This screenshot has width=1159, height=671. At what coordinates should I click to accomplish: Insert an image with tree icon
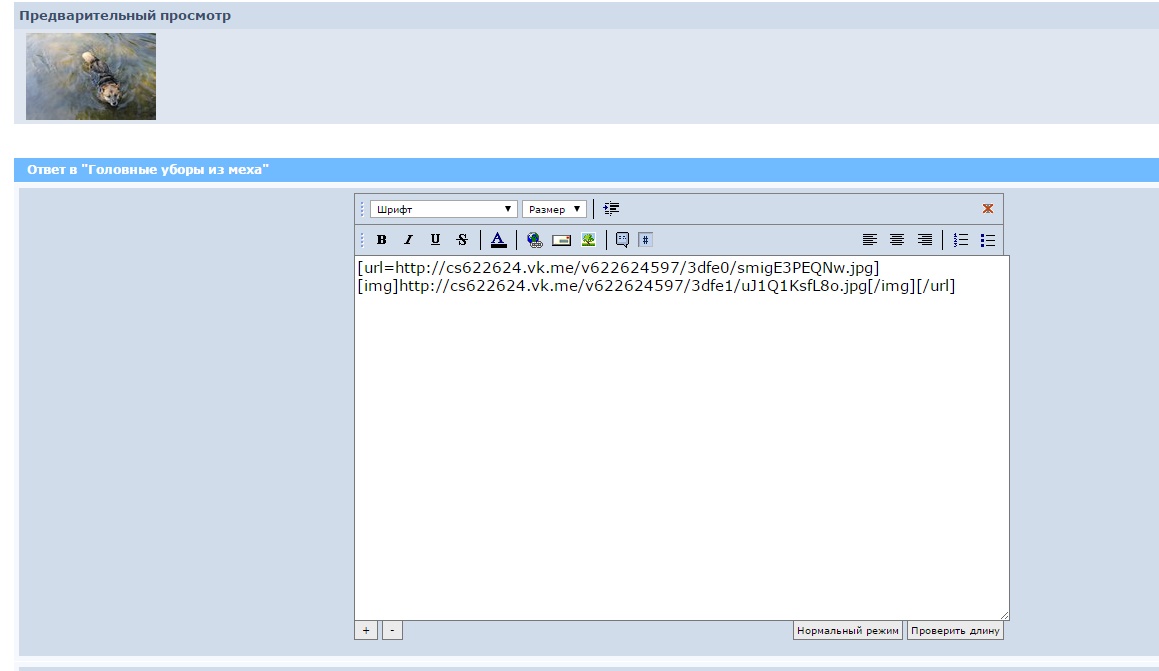tap(588, 239)
